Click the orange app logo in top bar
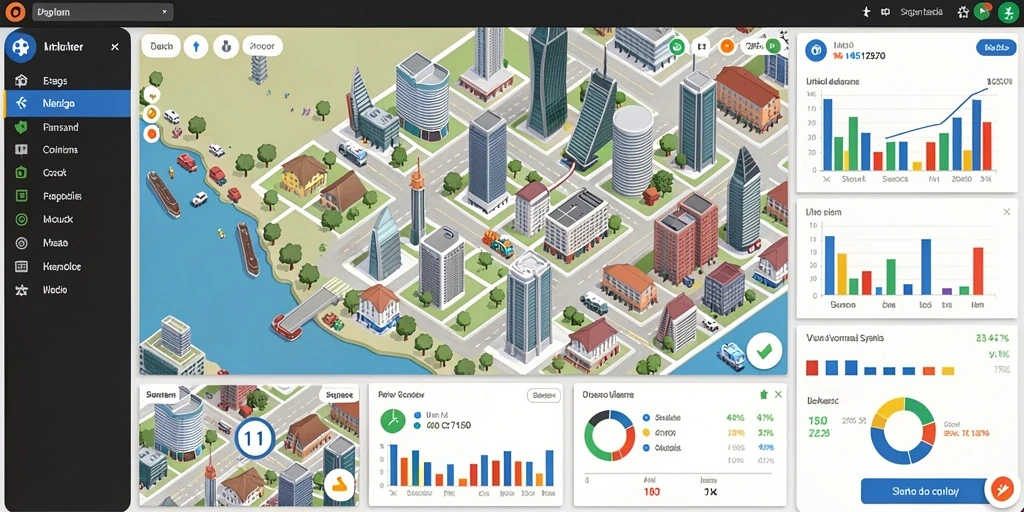This screenshot has height=512, width=1024. tap(14, 12)
